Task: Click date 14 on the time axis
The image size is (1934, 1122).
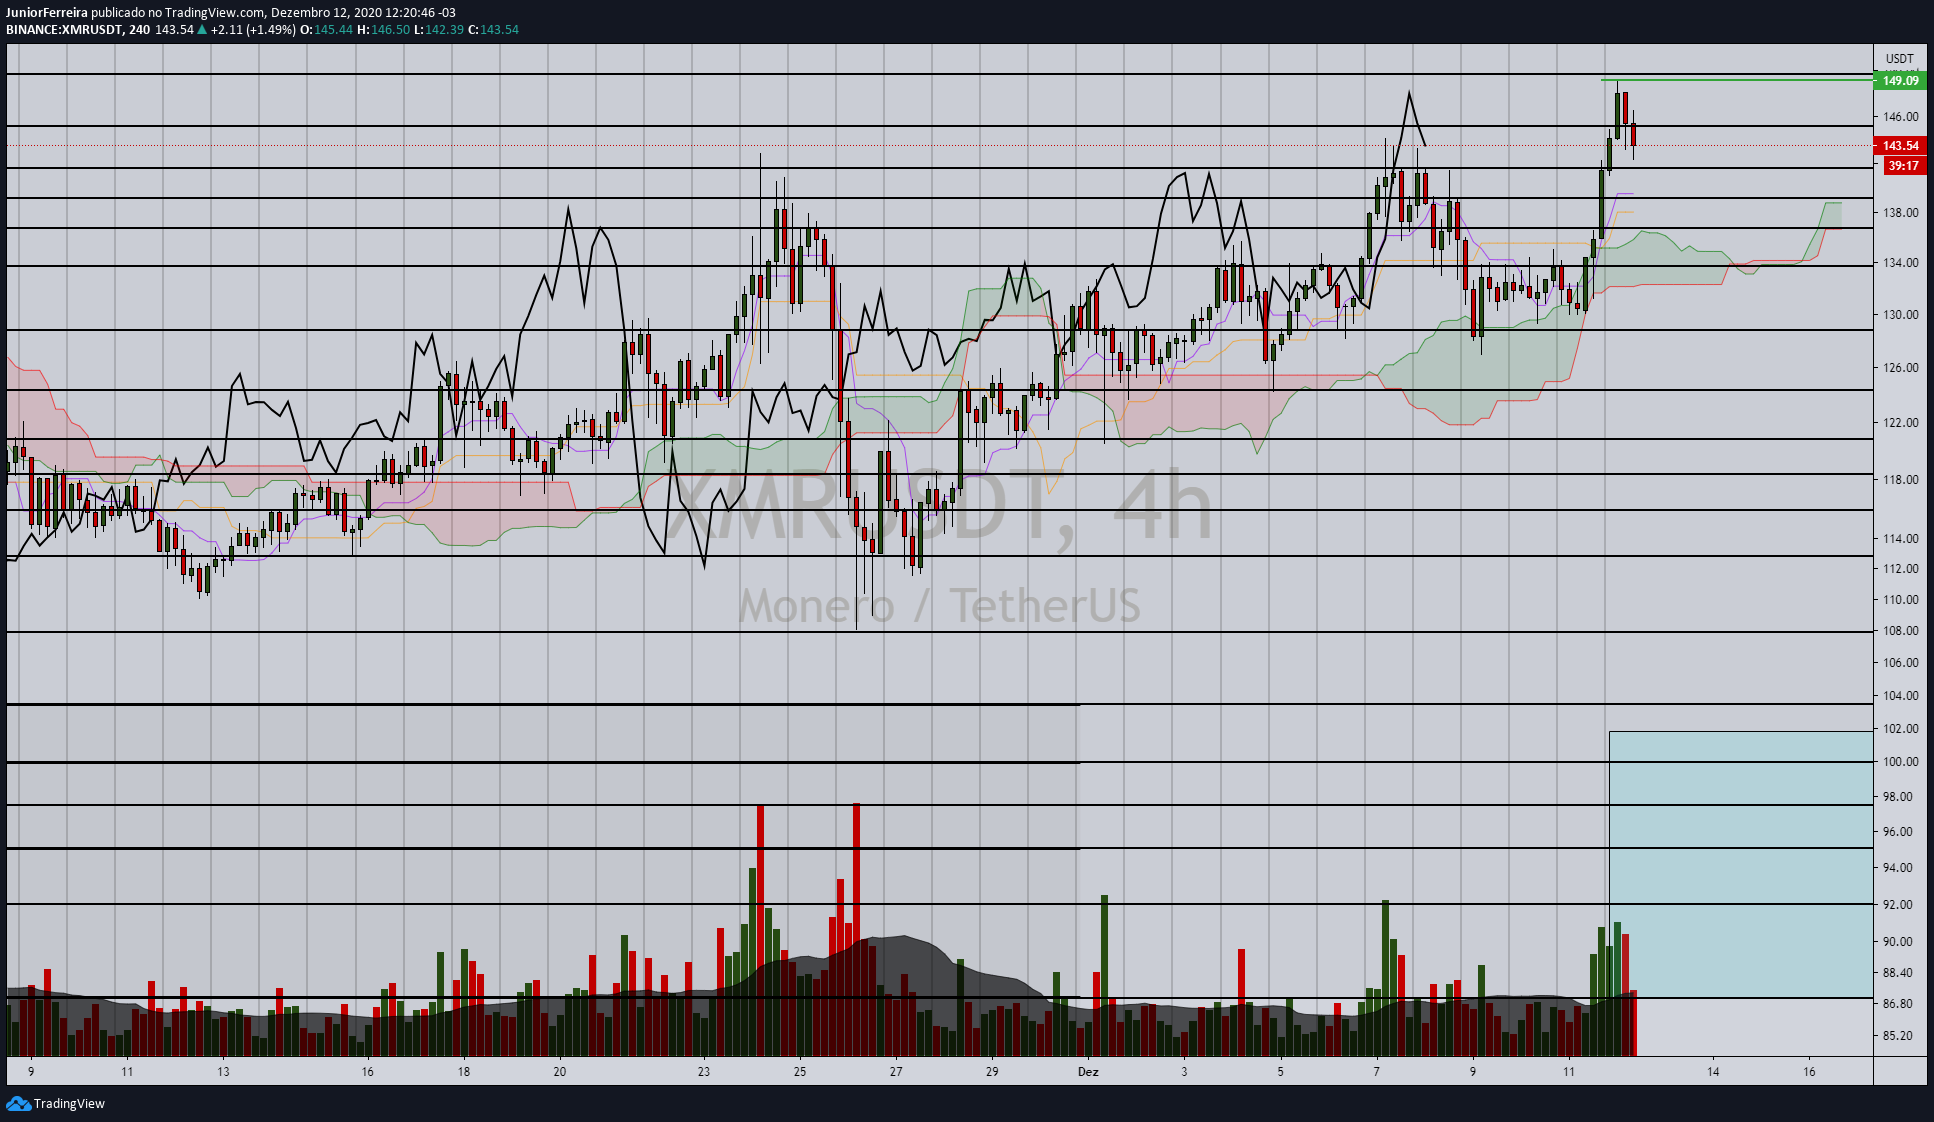Action: coord(1713,1072)
